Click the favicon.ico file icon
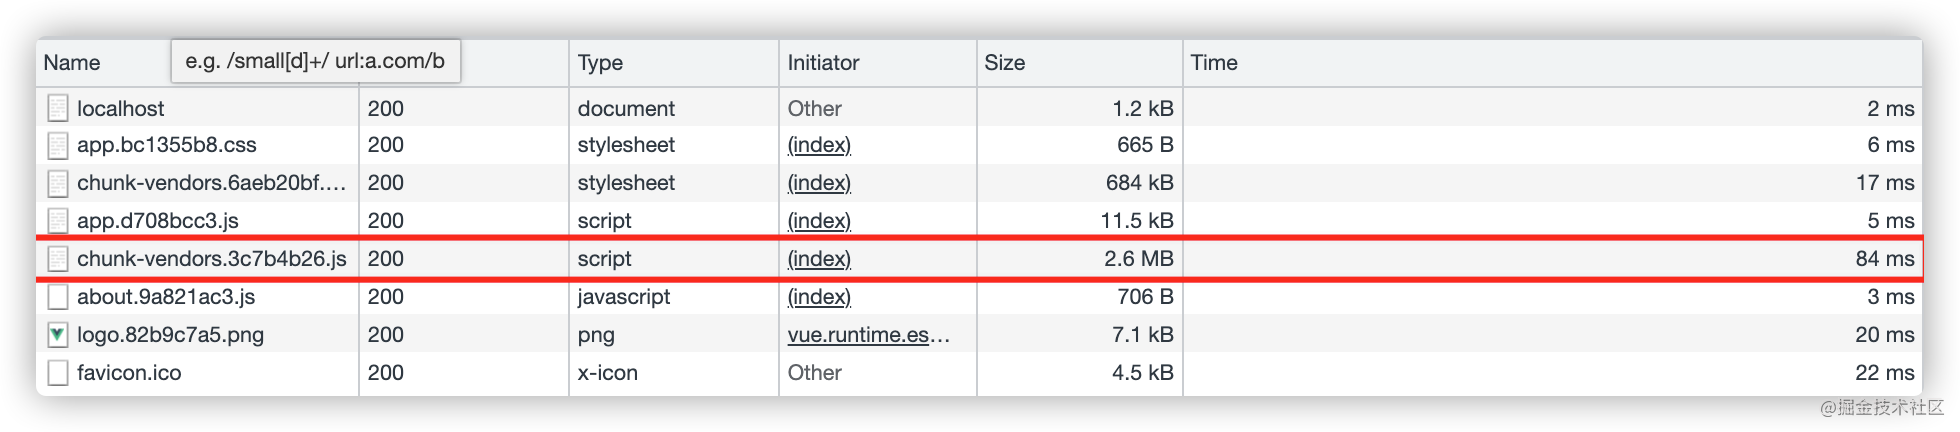Image resolution: width=1960 pixels, height=432 pixels. tap(58, 373)
